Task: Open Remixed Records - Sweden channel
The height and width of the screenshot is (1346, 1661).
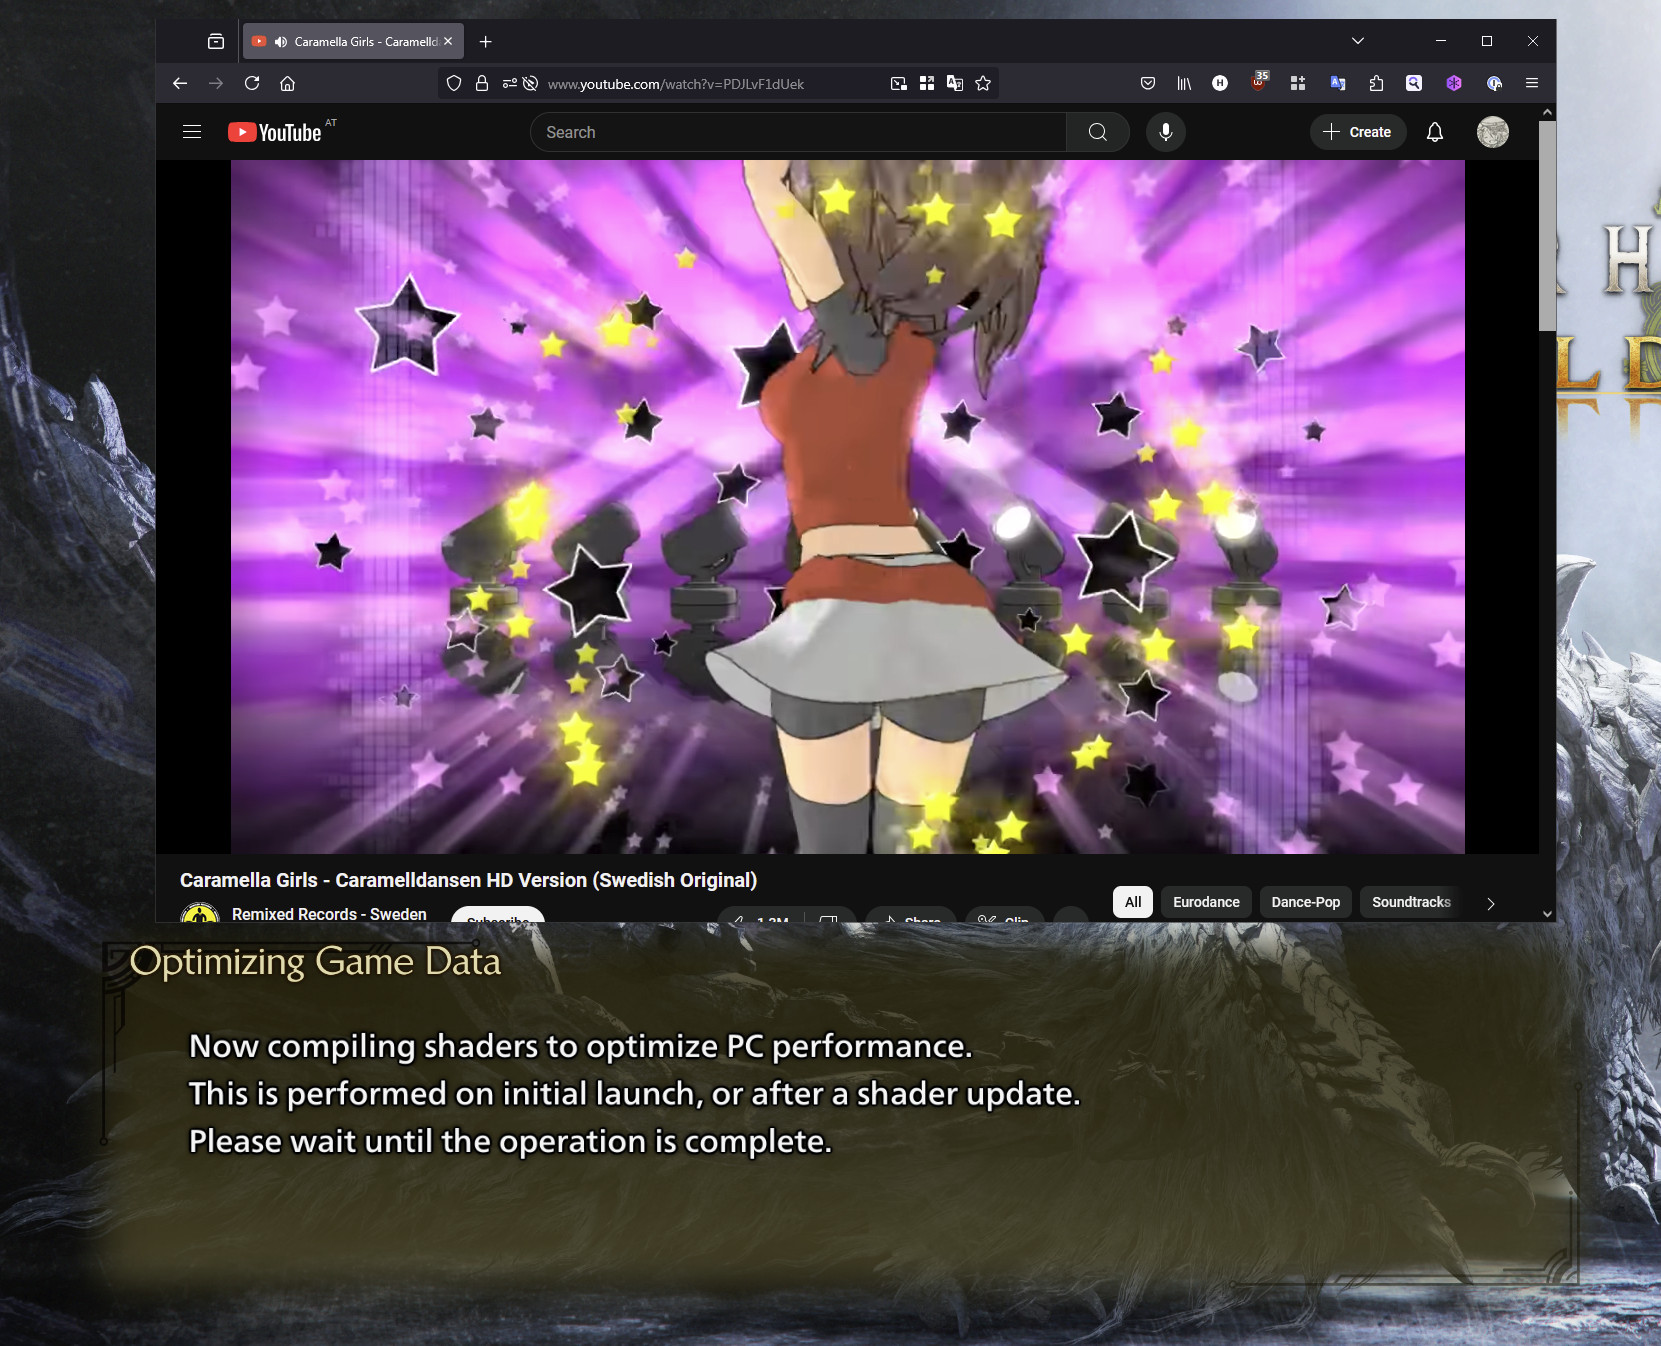Action: coord(329,914)
